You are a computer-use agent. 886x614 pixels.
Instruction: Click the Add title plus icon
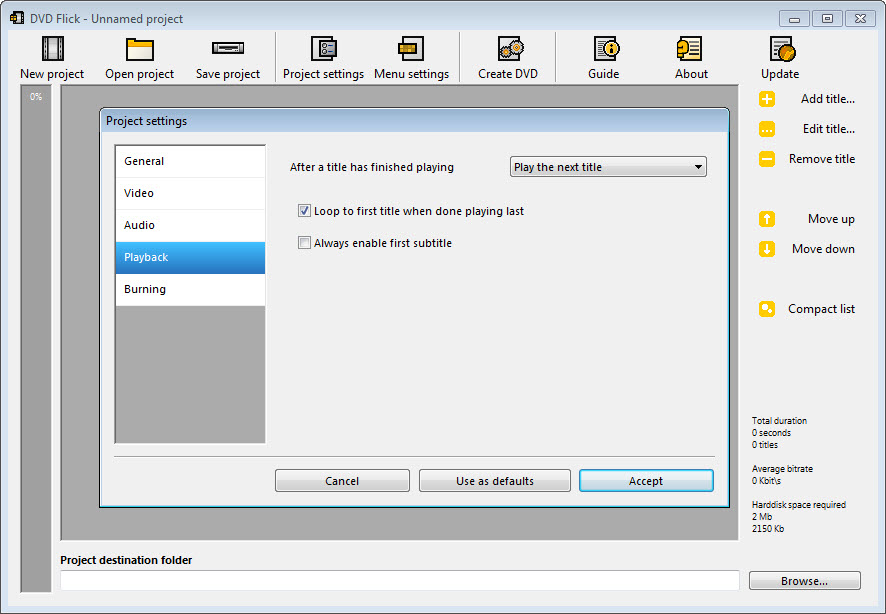(x=767, y=99)
